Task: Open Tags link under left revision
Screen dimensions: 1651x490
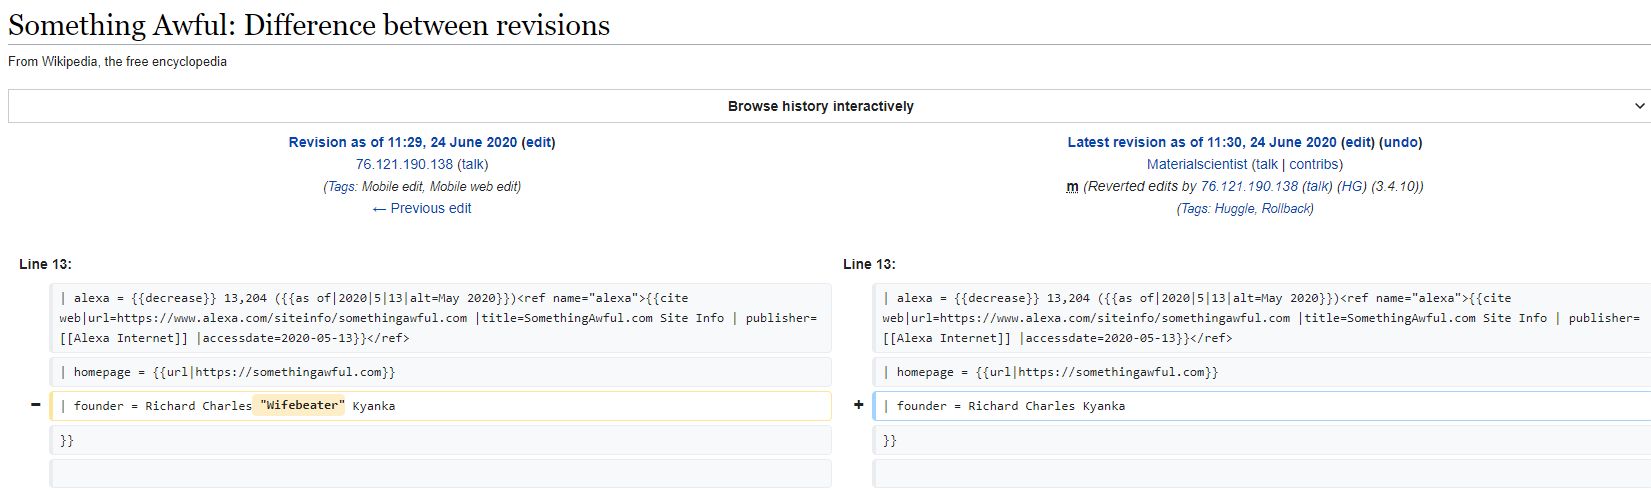Action: tap(341, 186)
